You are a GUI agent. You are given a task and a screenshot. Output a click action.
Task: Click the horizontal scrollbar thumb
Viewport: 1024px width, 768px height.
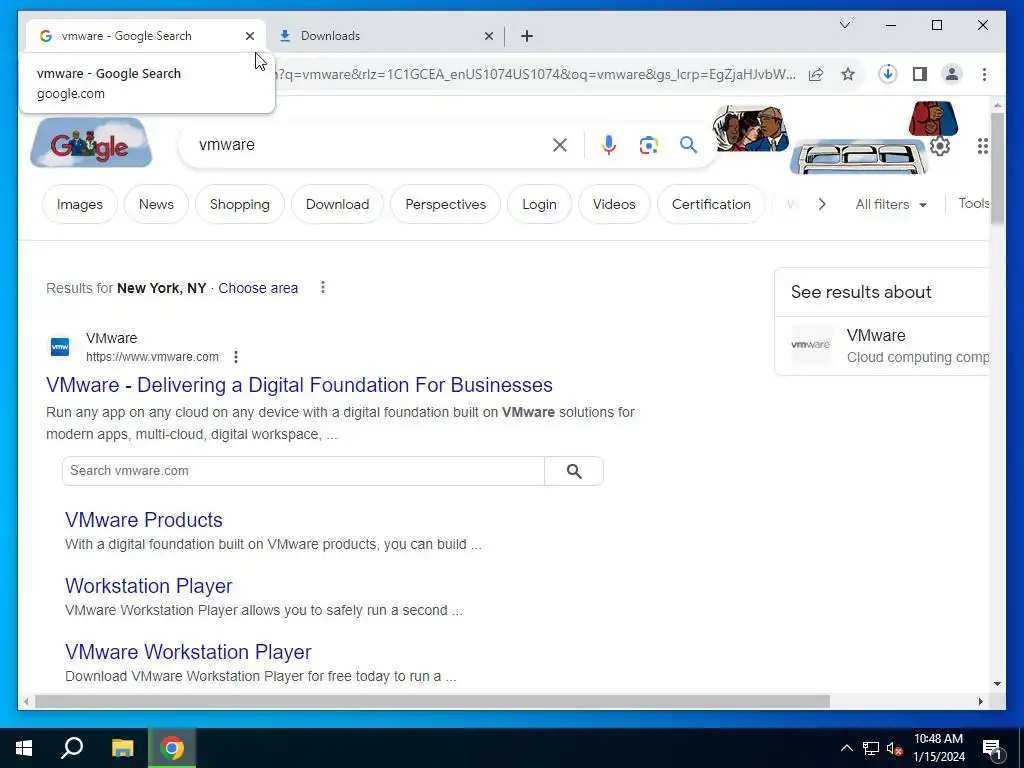[432, 701]
